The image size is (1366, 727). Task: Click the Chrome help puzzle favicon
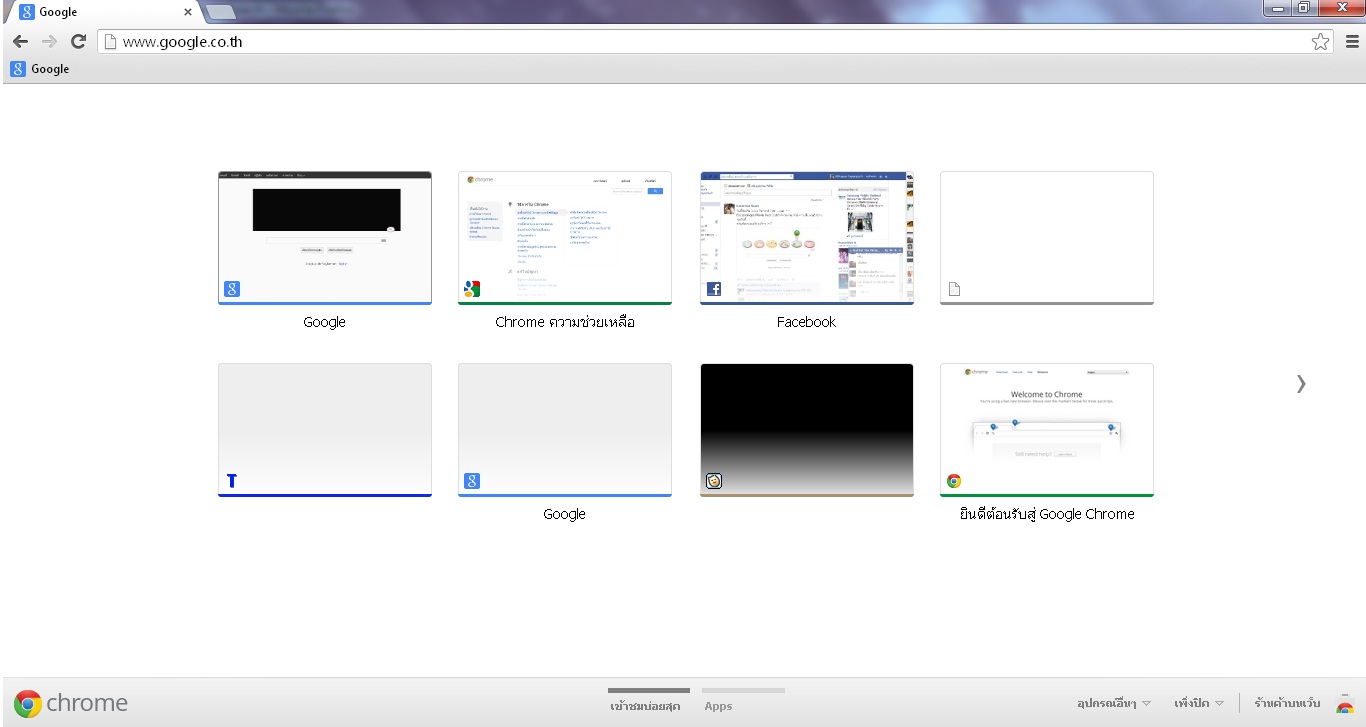coord(472,289)
